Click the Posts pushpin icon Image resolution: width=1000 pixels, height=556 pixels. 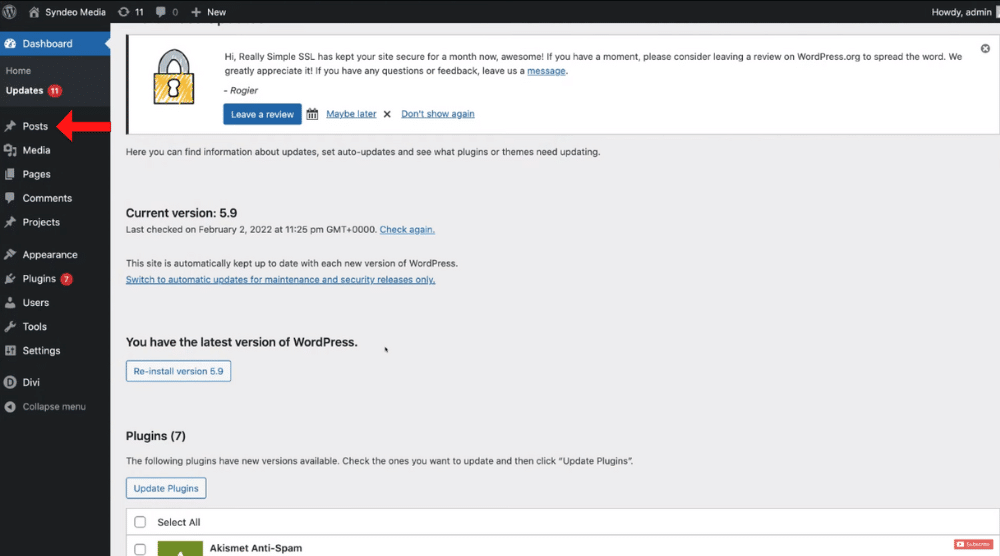(x=10, y=126)
